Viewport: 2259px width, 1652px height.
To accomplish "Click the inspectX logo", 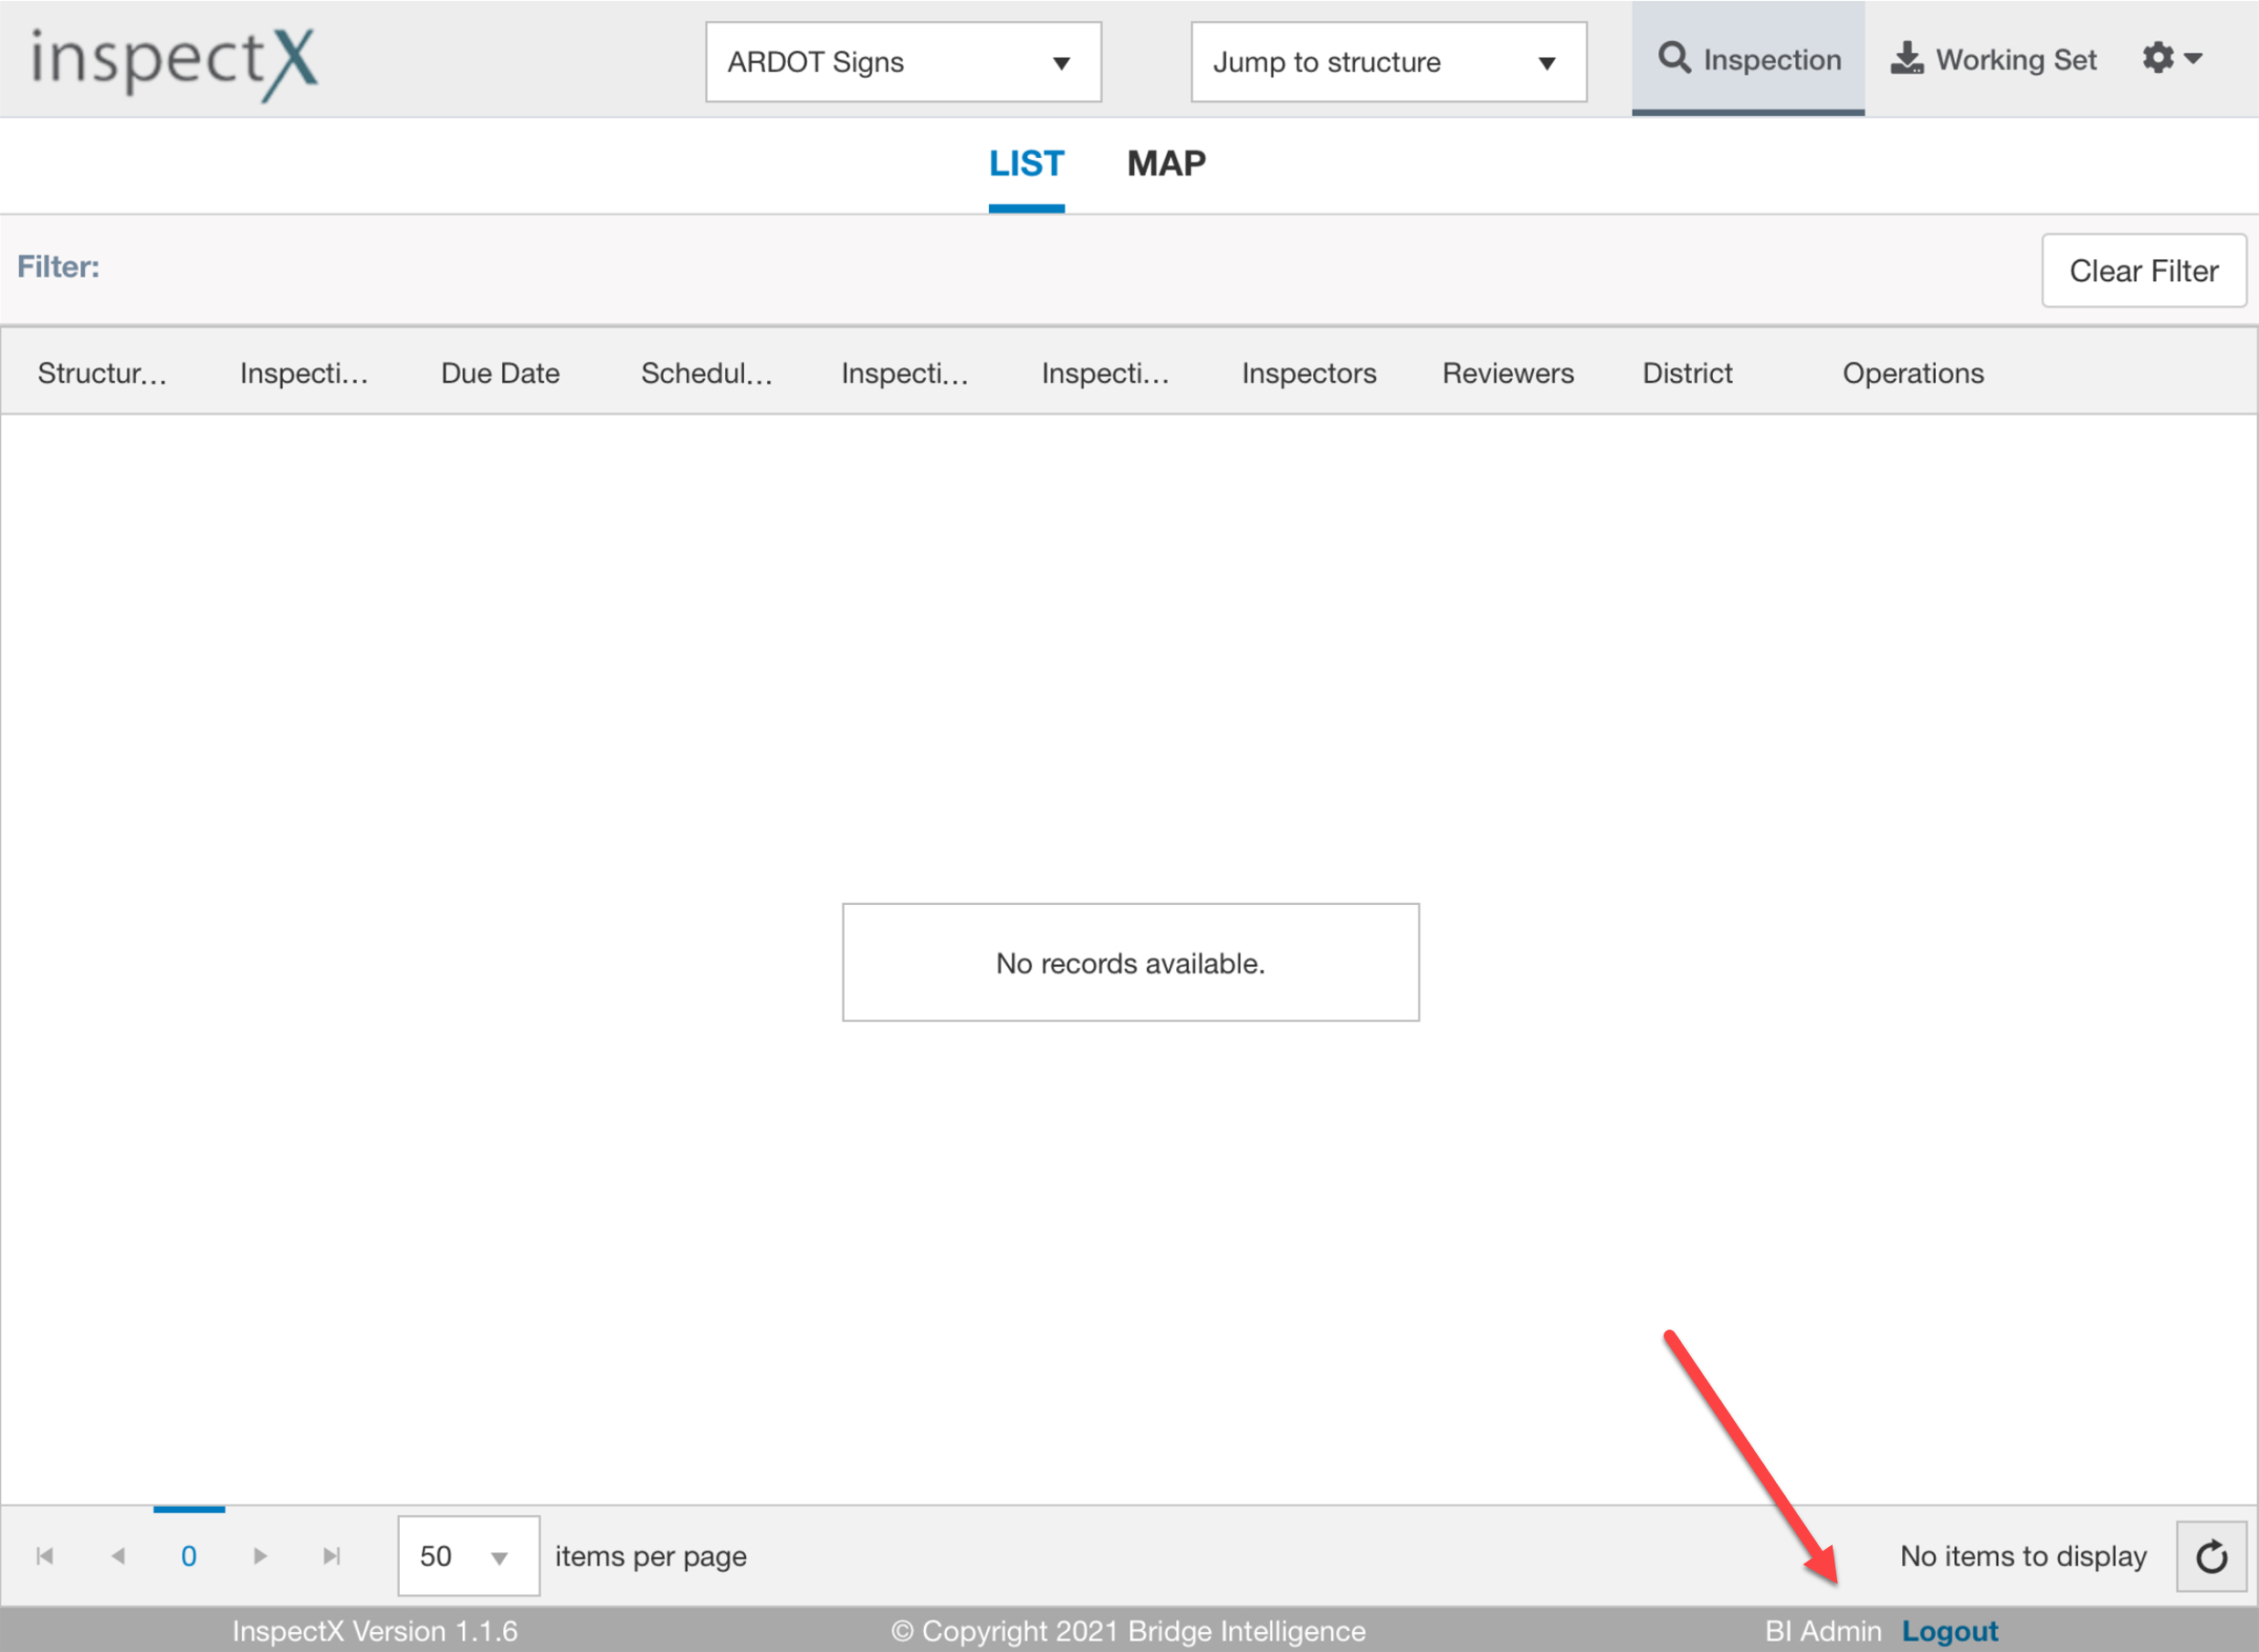I will point(175,63).
